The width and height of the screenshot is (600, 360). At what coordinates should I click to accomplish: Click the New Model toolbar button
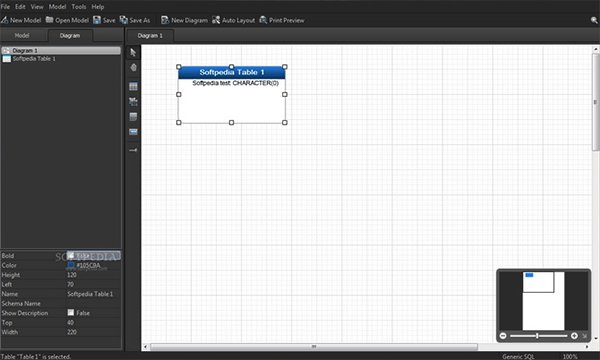[x=21, y=20]
